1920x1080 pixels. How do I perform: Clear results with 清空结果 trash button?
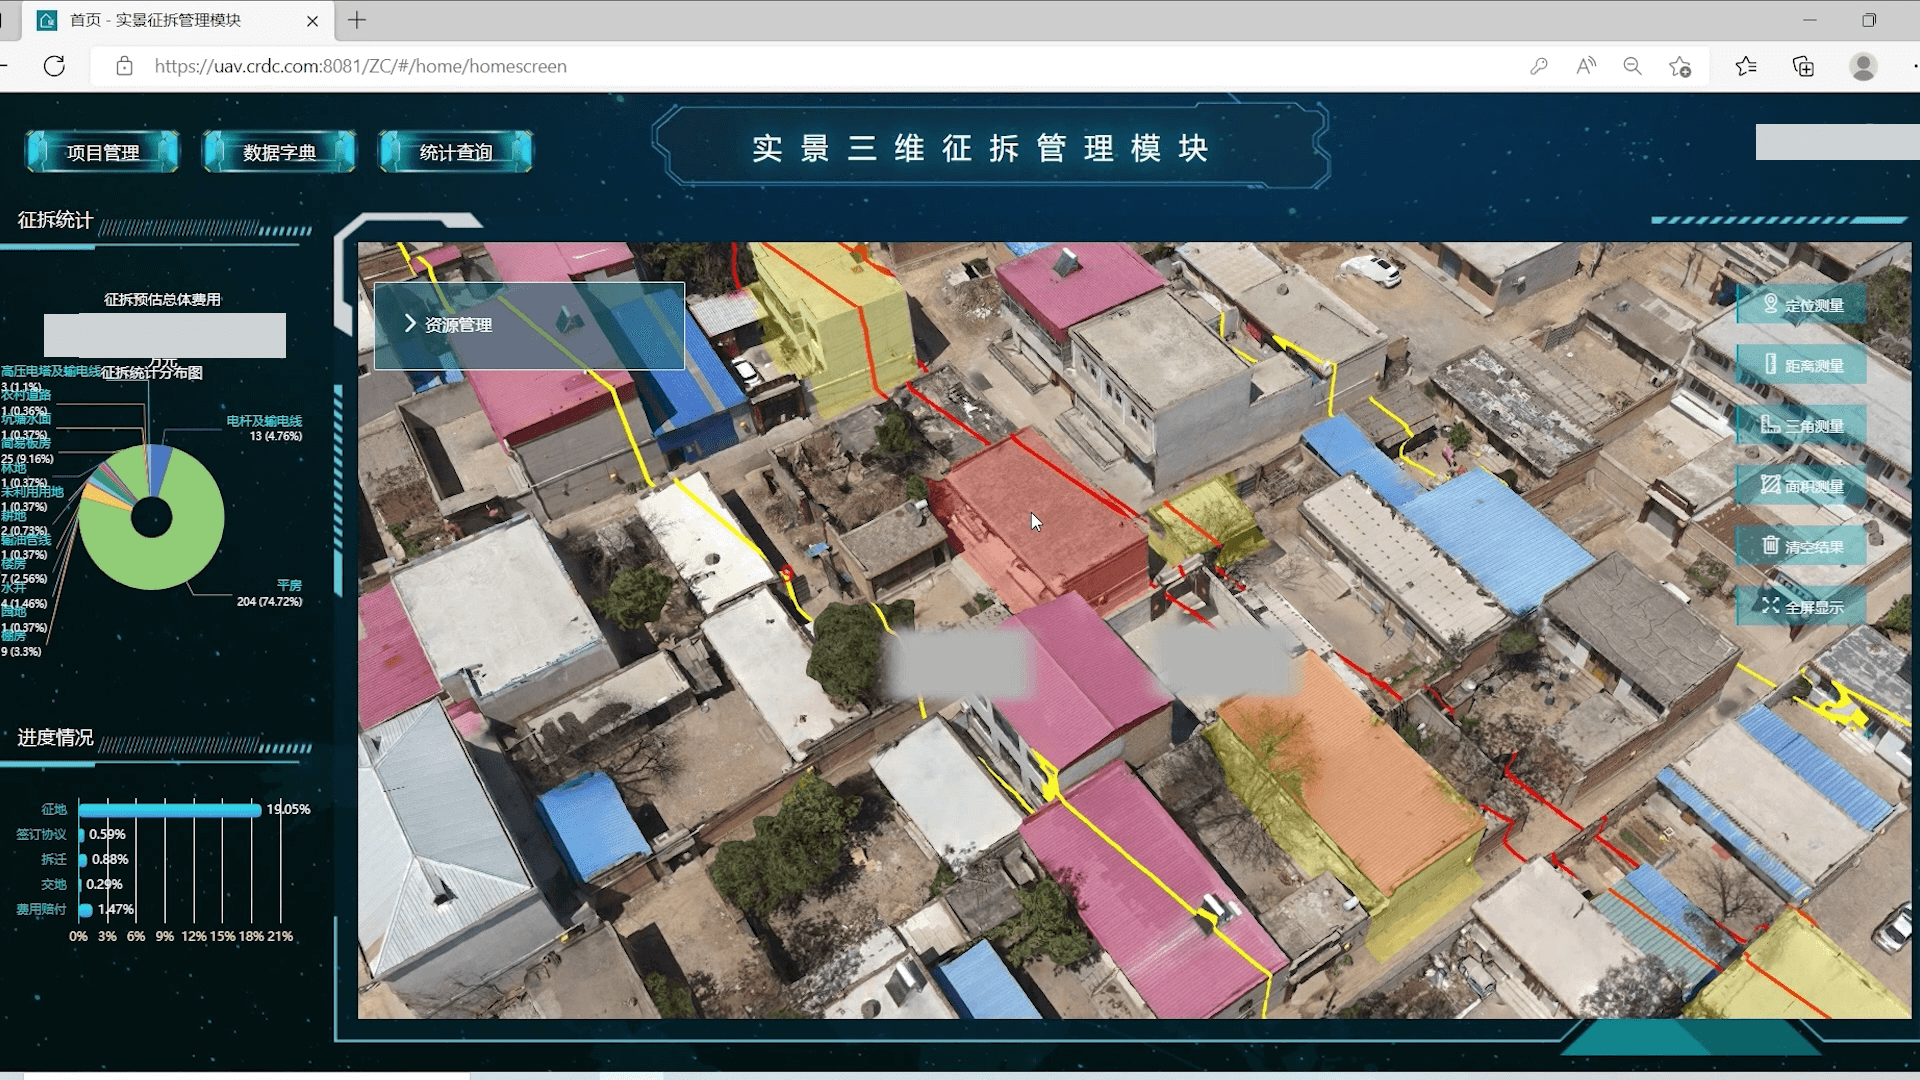[1801, 547]
